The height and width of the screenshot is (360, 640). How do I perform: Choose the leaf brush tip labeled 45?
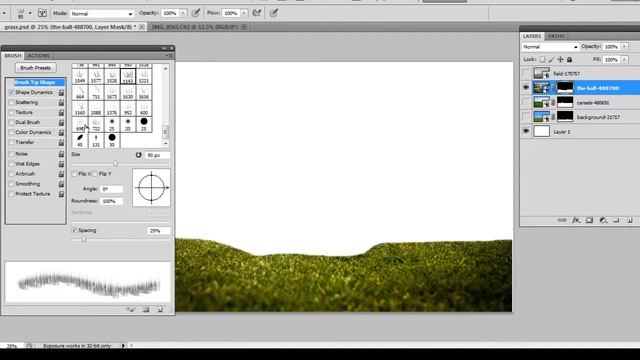80,140
